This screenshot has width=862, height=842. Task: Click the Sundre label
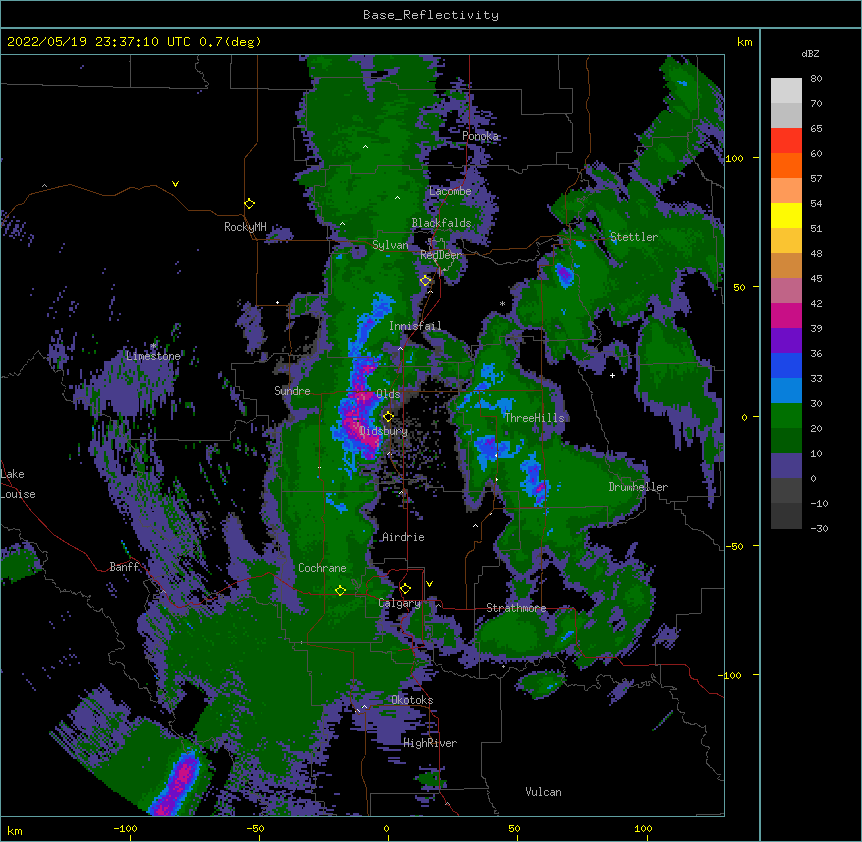click(x=292, y=391)
